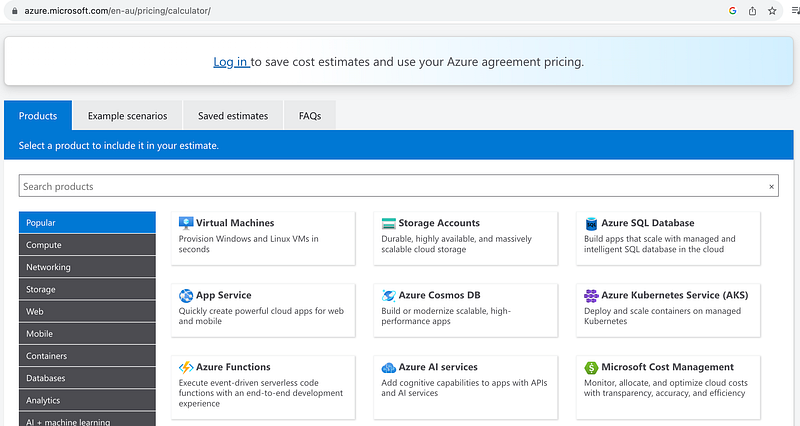Add Virtual Machines to the estimate
This screenshot has width=800, height=426.
click(263, 239)
